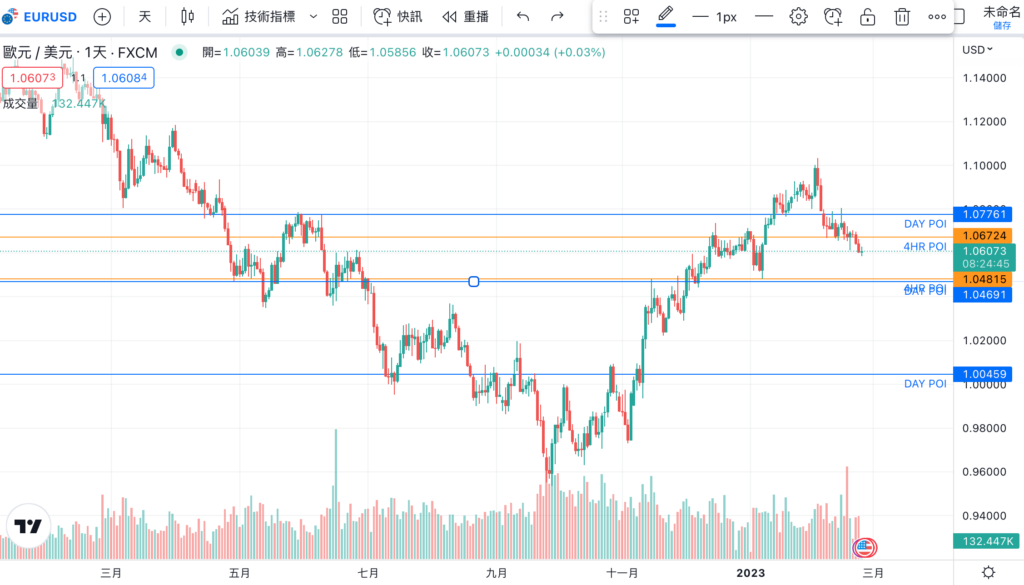Start bar replay with 重播

tap(466, 17)
